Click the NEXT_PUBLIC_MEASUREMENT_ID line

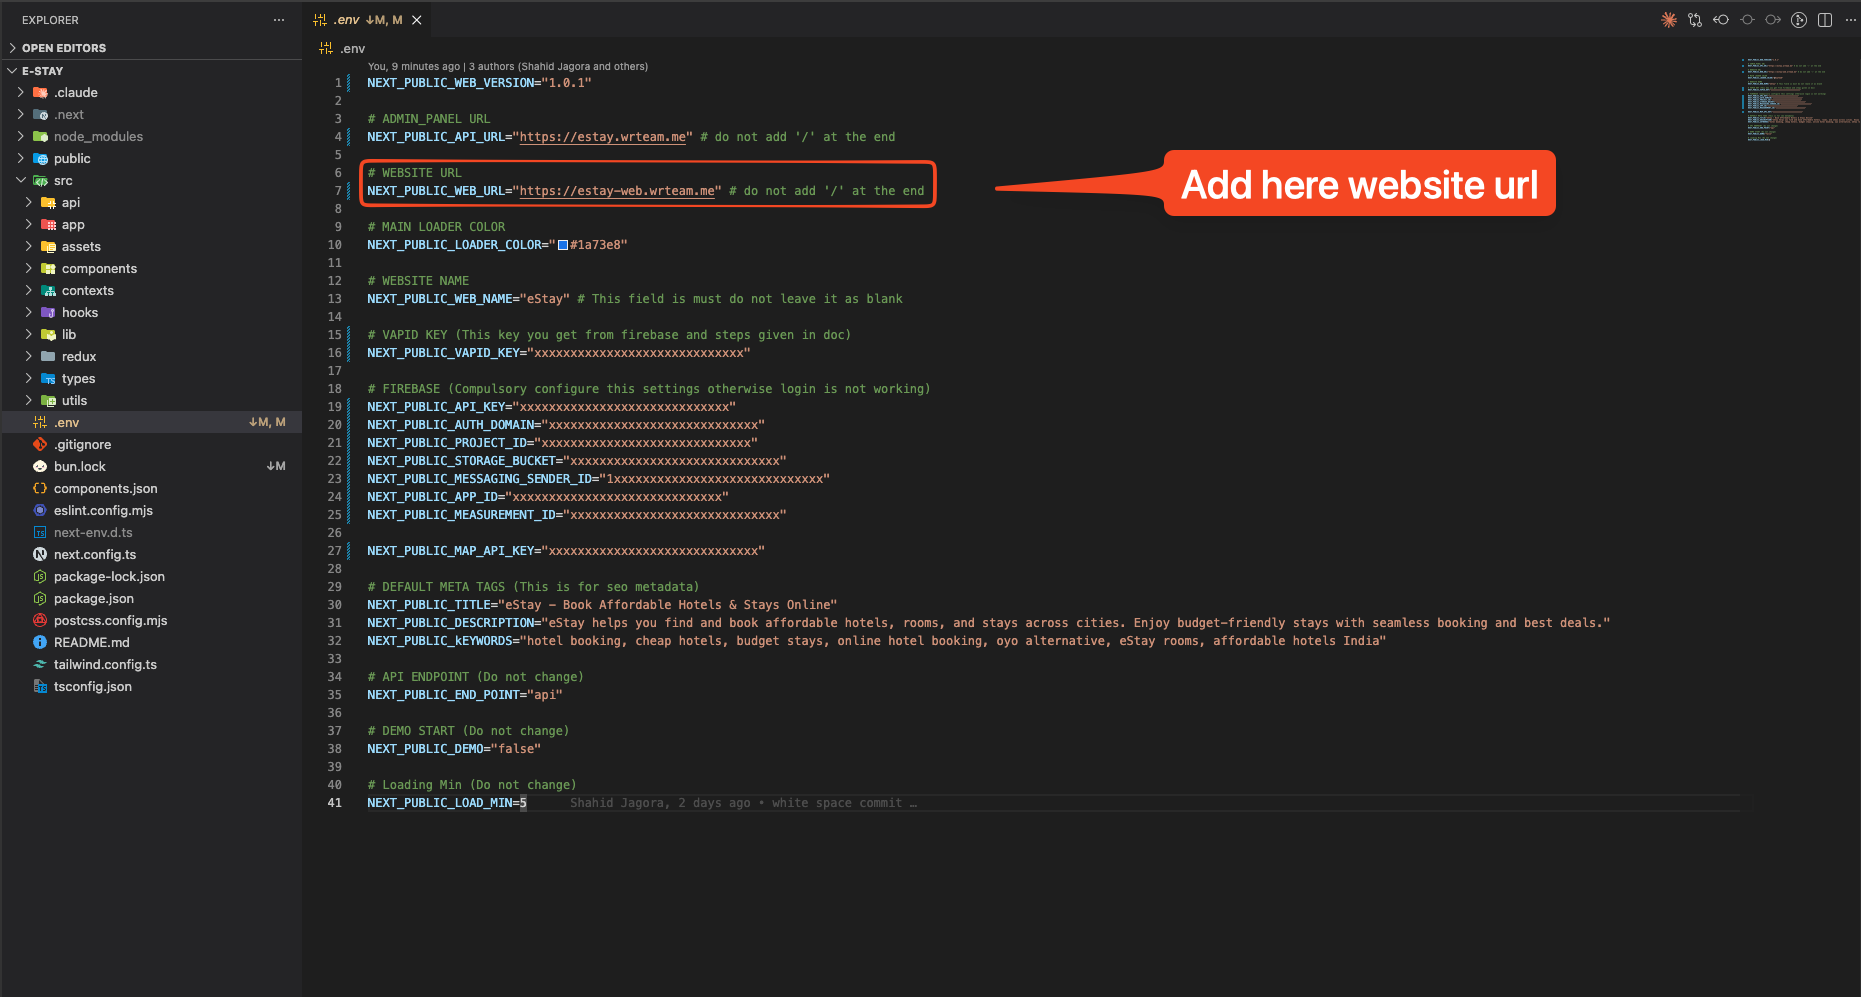576,515
